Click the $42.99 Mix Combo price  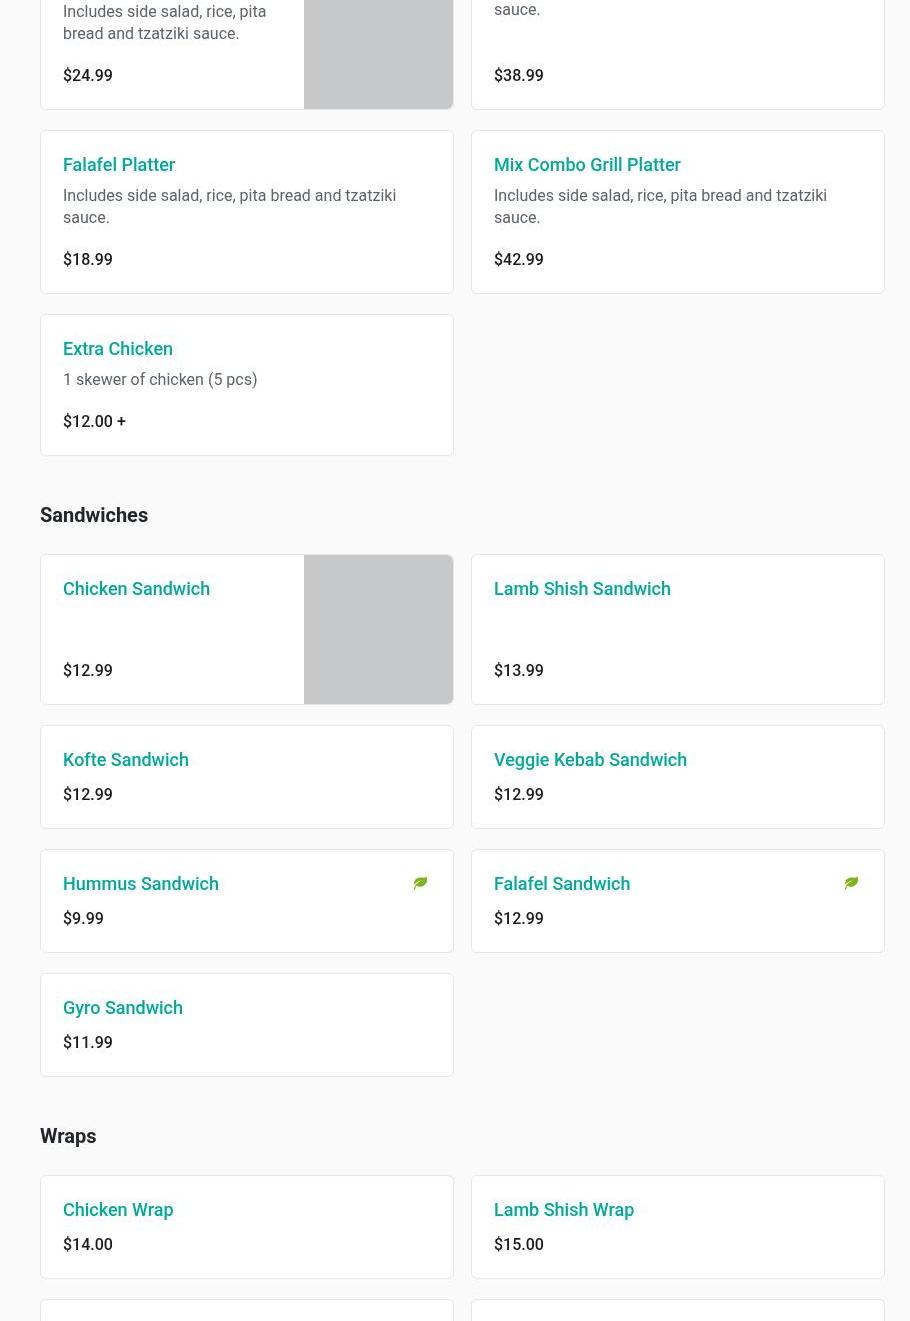coord(518,259)
